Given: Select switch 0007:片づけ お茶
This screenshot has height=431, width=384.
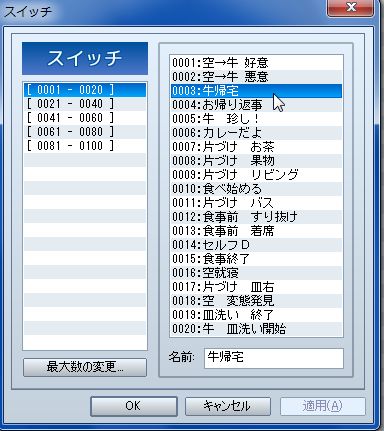Looking at the screenshot, I should click(x=256, y=147).
